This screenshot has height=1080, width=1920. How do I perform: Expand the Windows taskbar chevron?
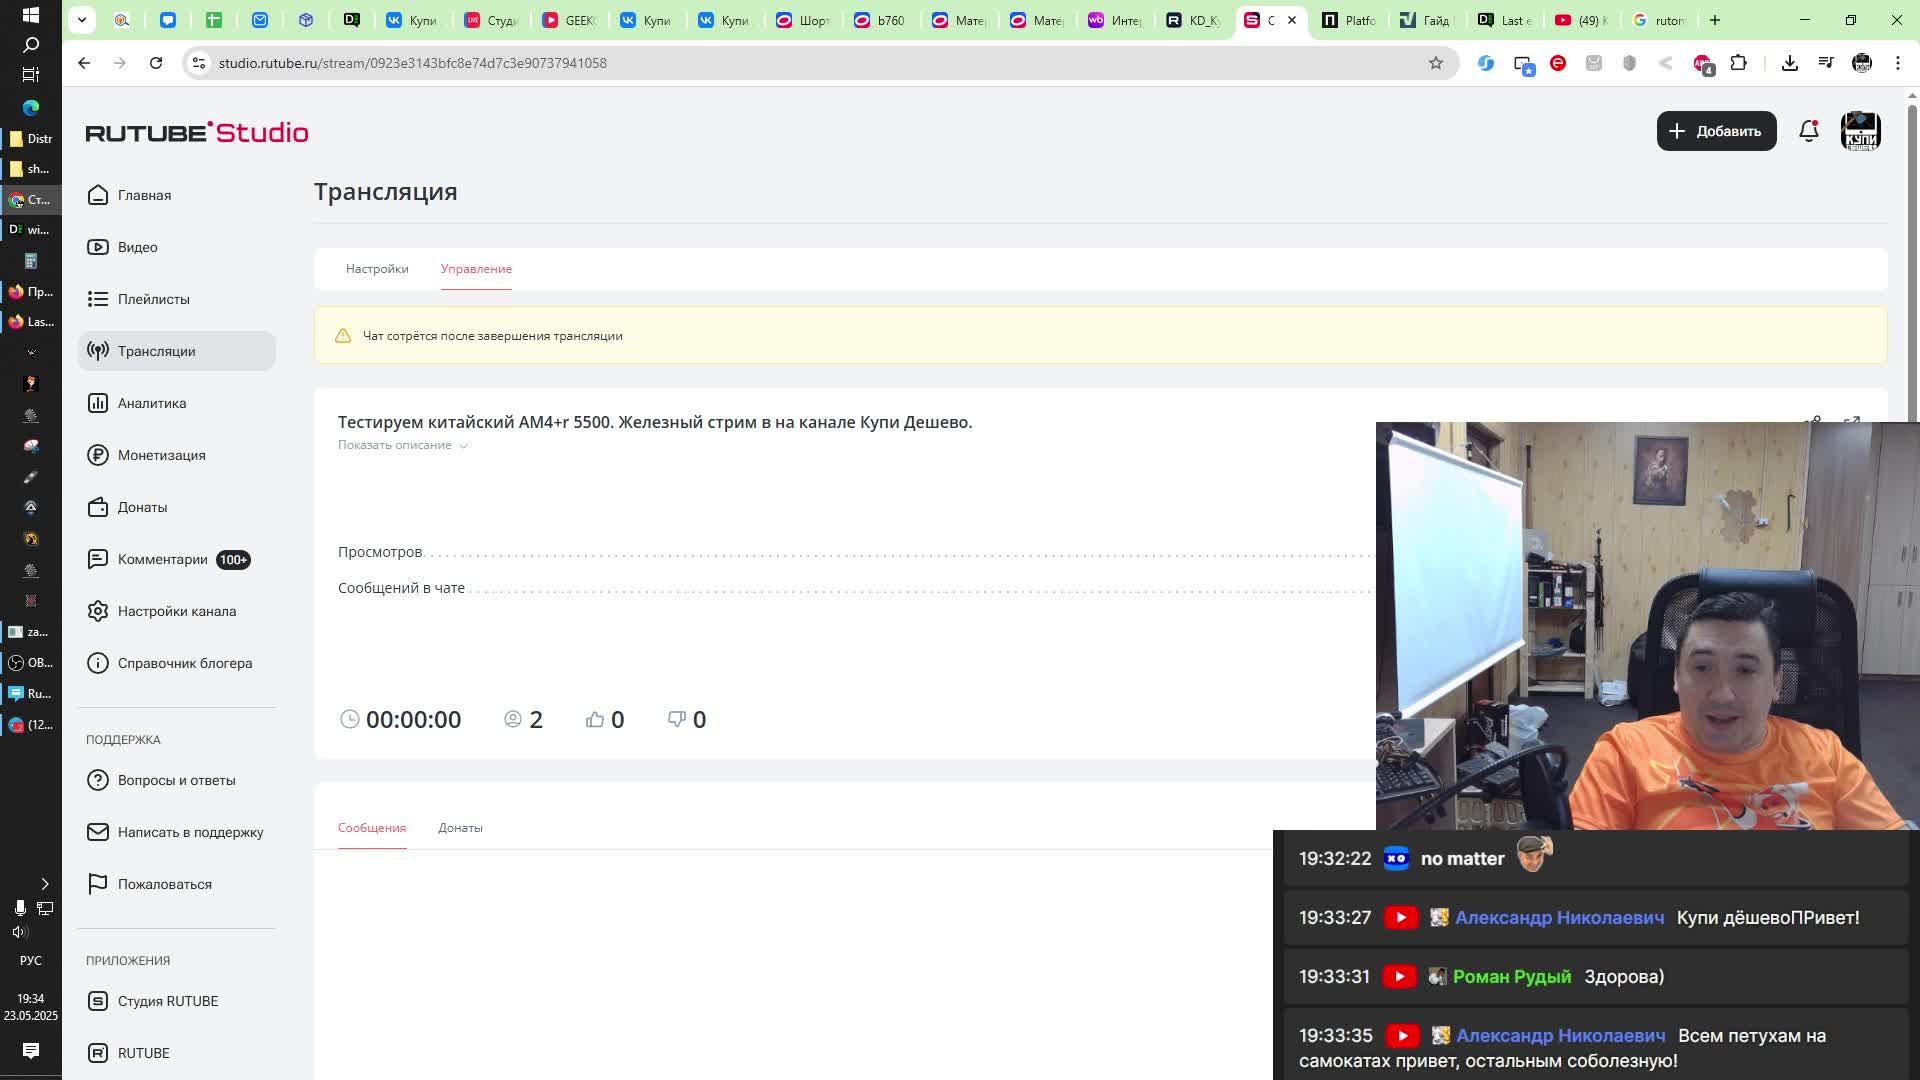click(44, 884)
